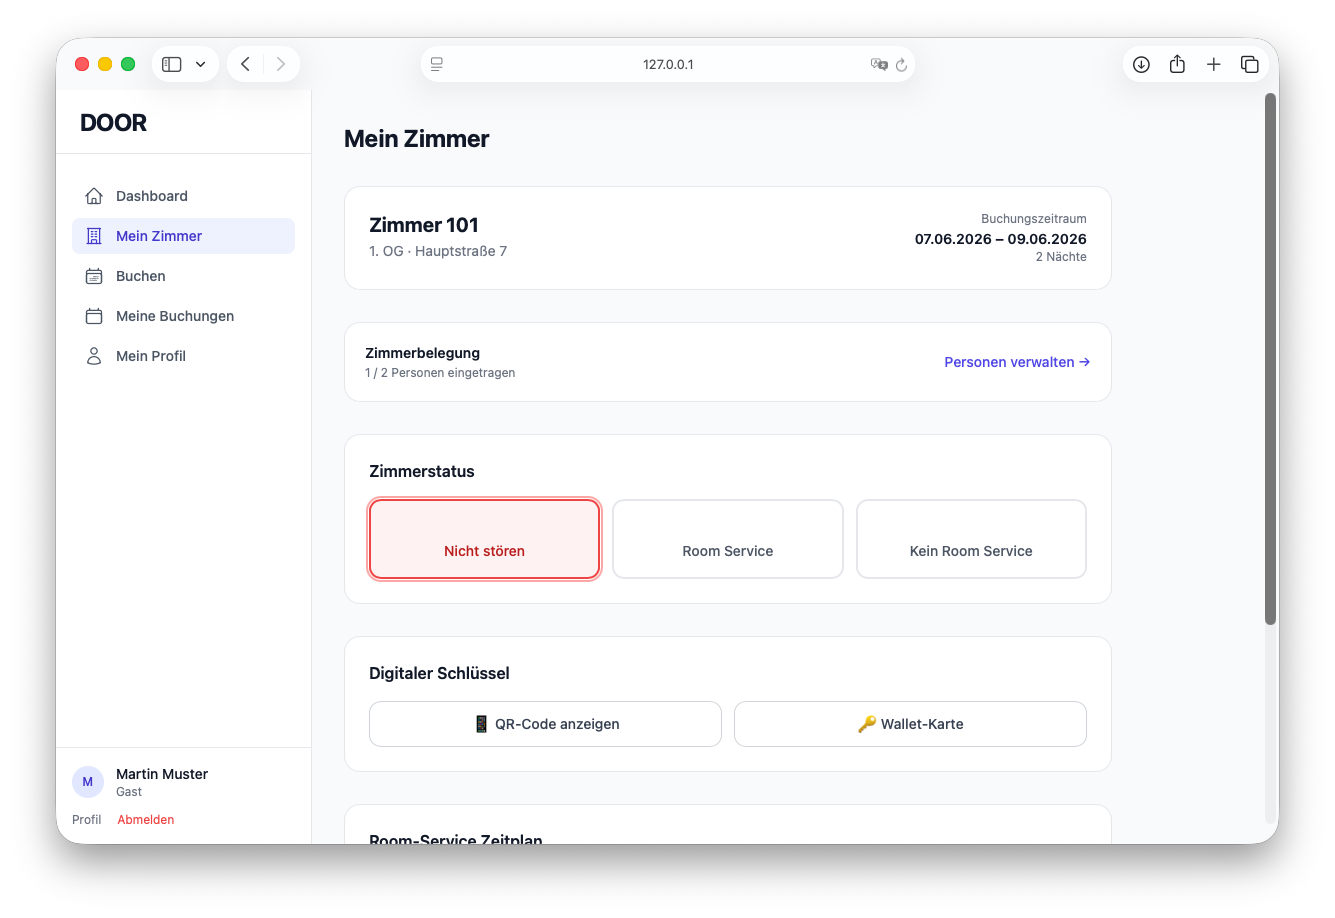The image size is (1335, 918).
Task: Click the QR-Code anzeigen button
Action: click(545, 724)
